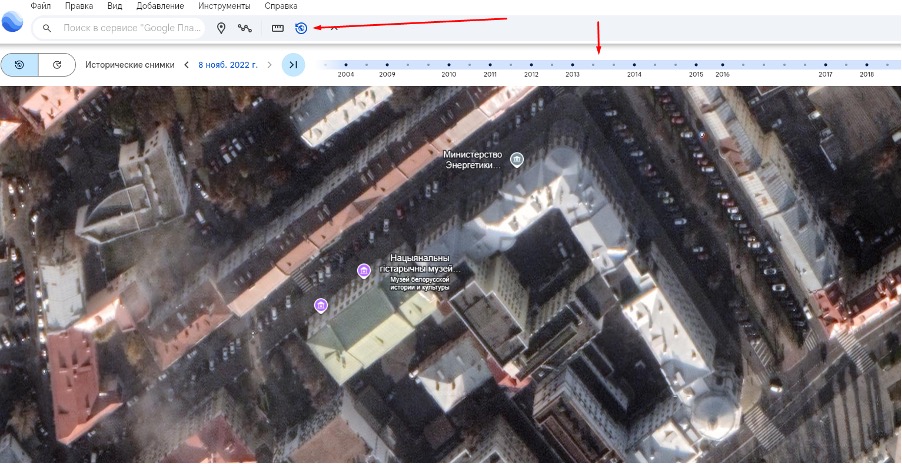Select the 2011 timeline marker
The height and width of the screenshot is (464, 902).
(x=490, y=65)
